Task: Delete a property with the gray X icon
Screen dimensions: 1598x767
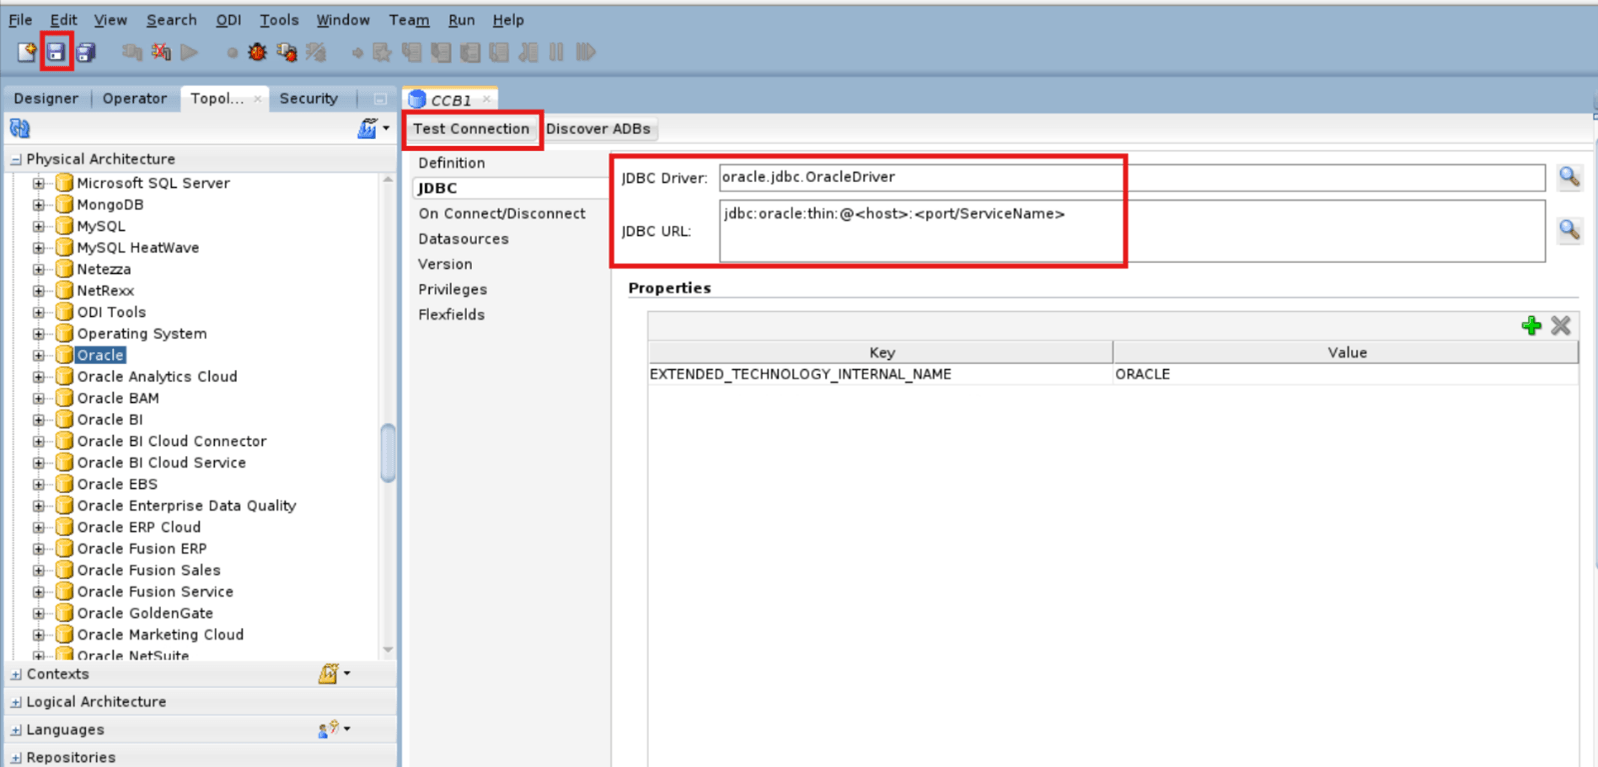Action: [1561, 325]
